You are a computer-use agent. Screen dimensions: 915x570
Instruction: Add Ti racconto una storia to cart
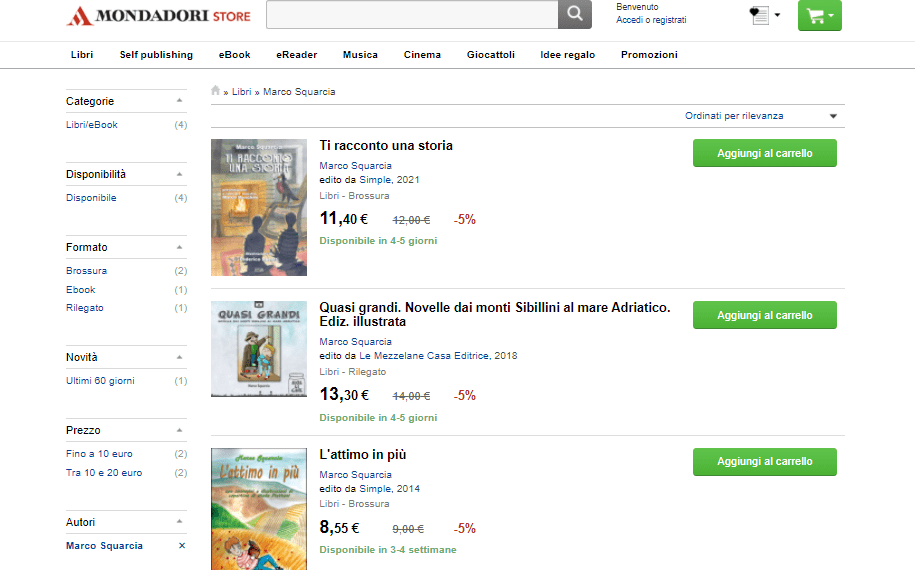point(764,153)
